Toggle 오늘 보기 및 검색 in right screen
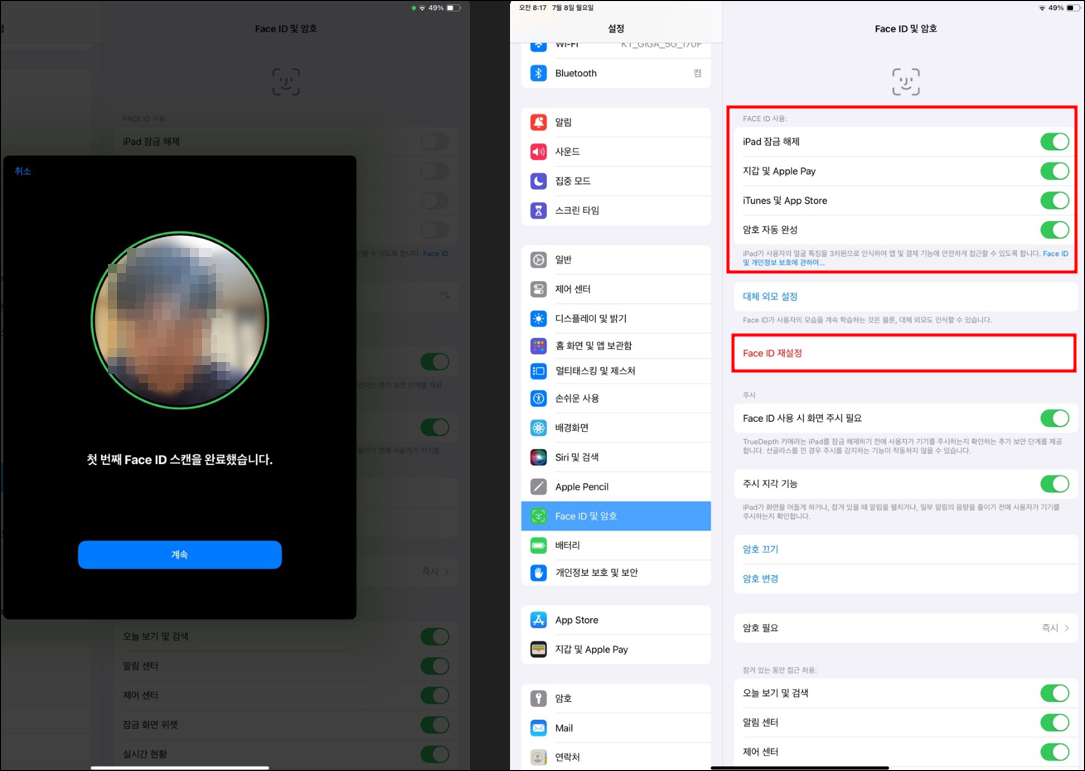The height and width of the screenshot is (771, 1085). 1055,693
